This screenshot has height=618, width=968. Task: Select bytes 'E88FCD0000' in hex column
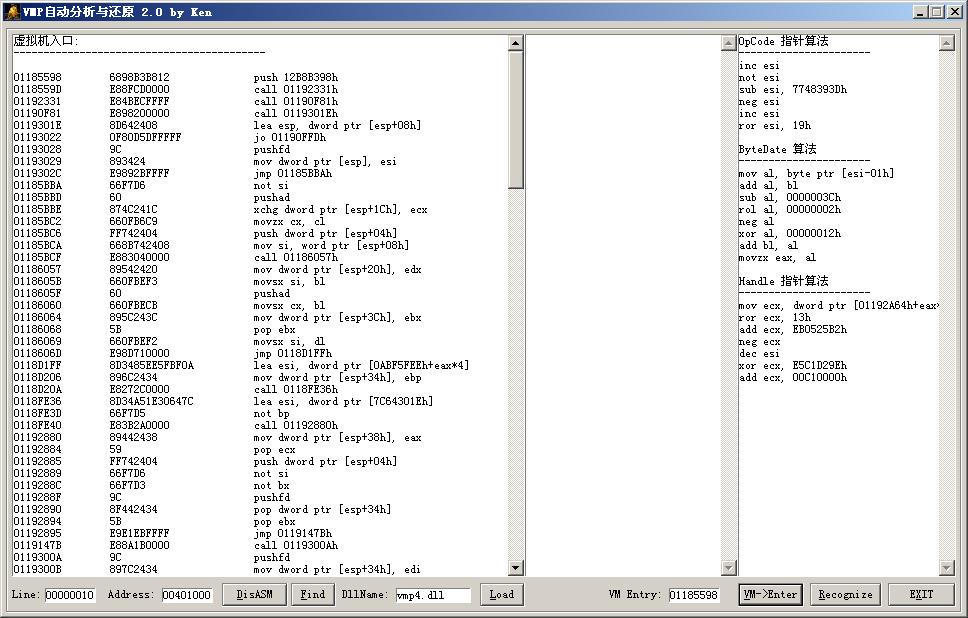139,90
